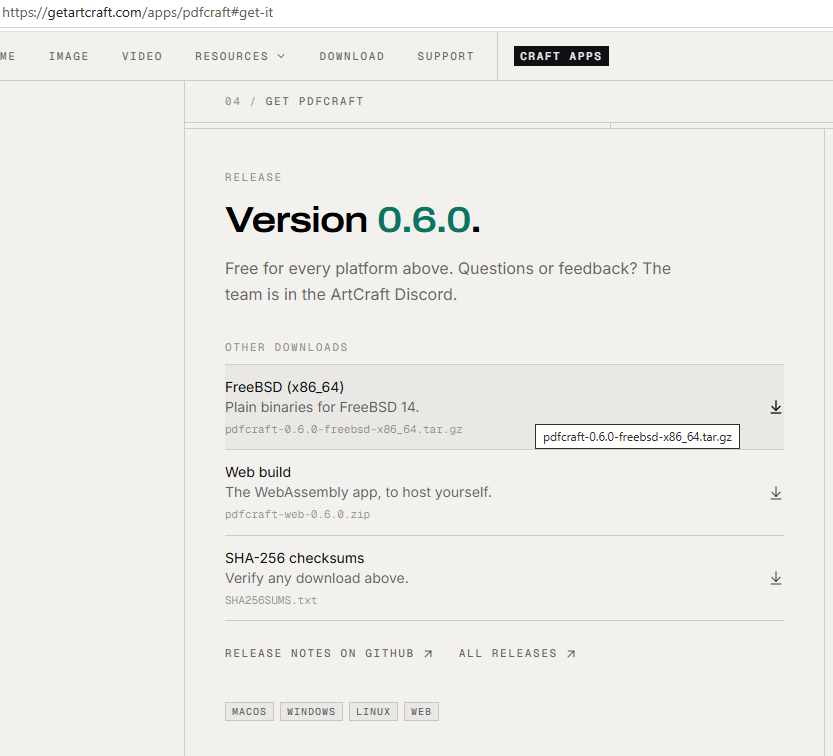The width and height of the screenshot is (833, 756).
Task: Click the 04 / GET PDFCRAFT section label
Action: (x=294, y=101)
